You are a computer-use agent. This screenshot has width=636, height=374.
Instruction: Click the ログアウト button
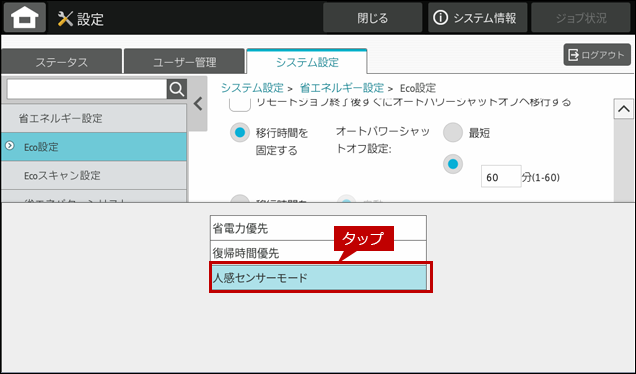tap(597, 55)
